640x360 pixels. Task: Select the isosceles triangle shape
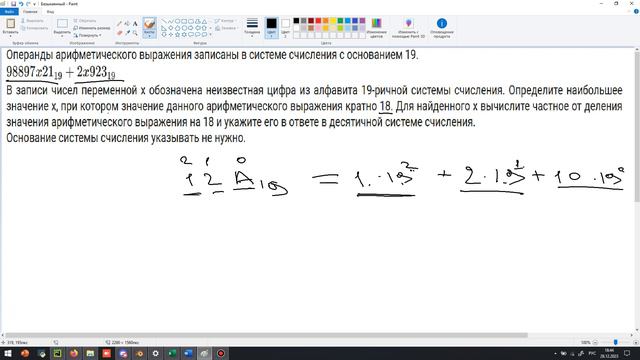[204, 21]
